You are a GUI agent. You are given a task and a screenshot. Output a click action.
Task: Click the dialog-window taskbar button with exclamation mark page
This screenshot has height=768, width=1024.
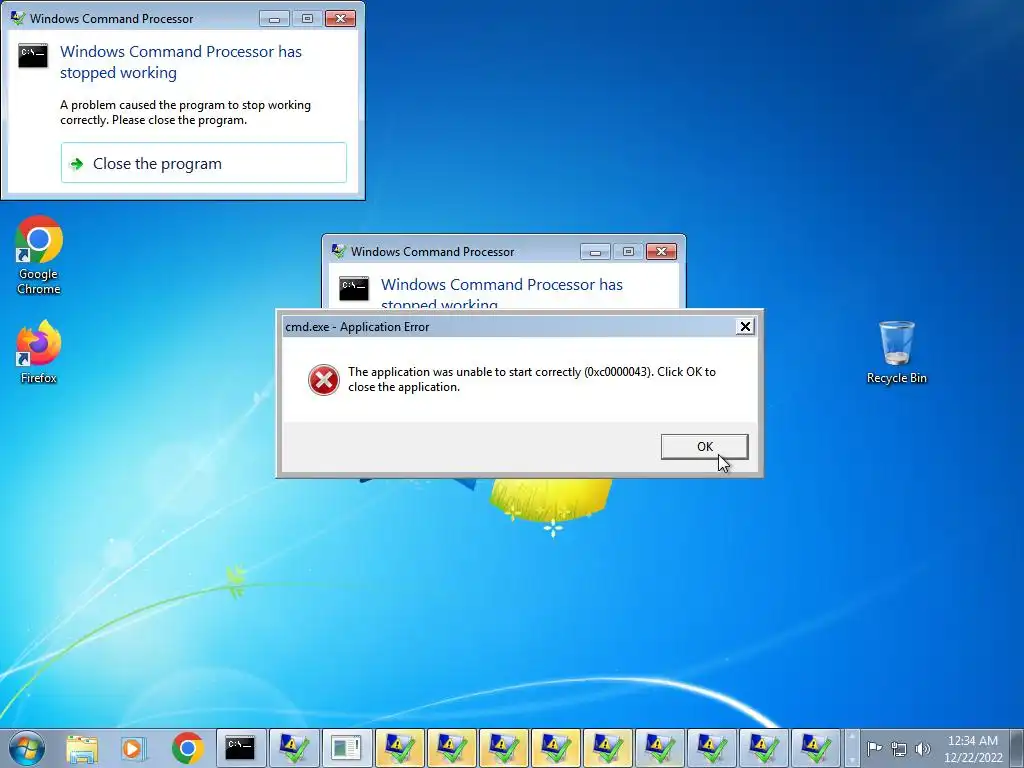coord(346,748)
